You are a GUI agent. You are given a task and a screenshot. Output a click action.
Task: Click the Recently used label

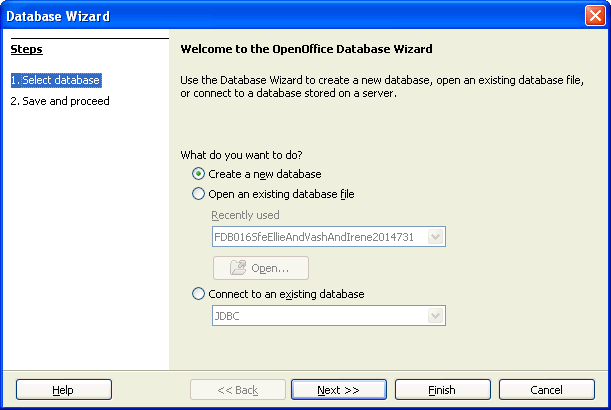(x=245, y=215)
